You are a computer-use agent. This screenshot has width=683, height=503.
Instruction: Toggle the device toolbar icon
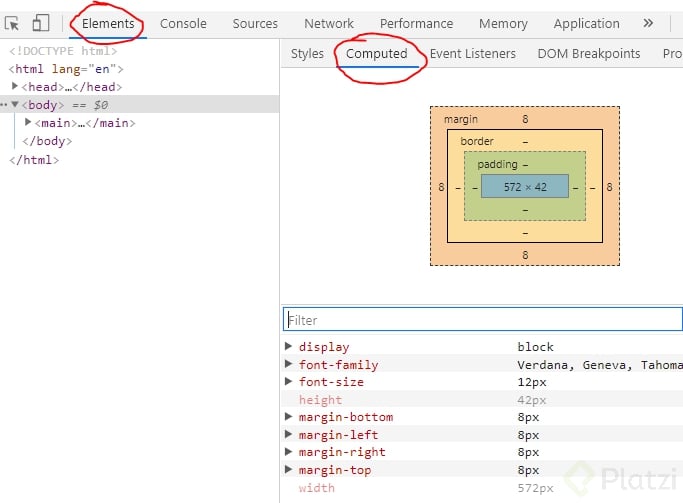pyautogui.click(x=41, y=23)
